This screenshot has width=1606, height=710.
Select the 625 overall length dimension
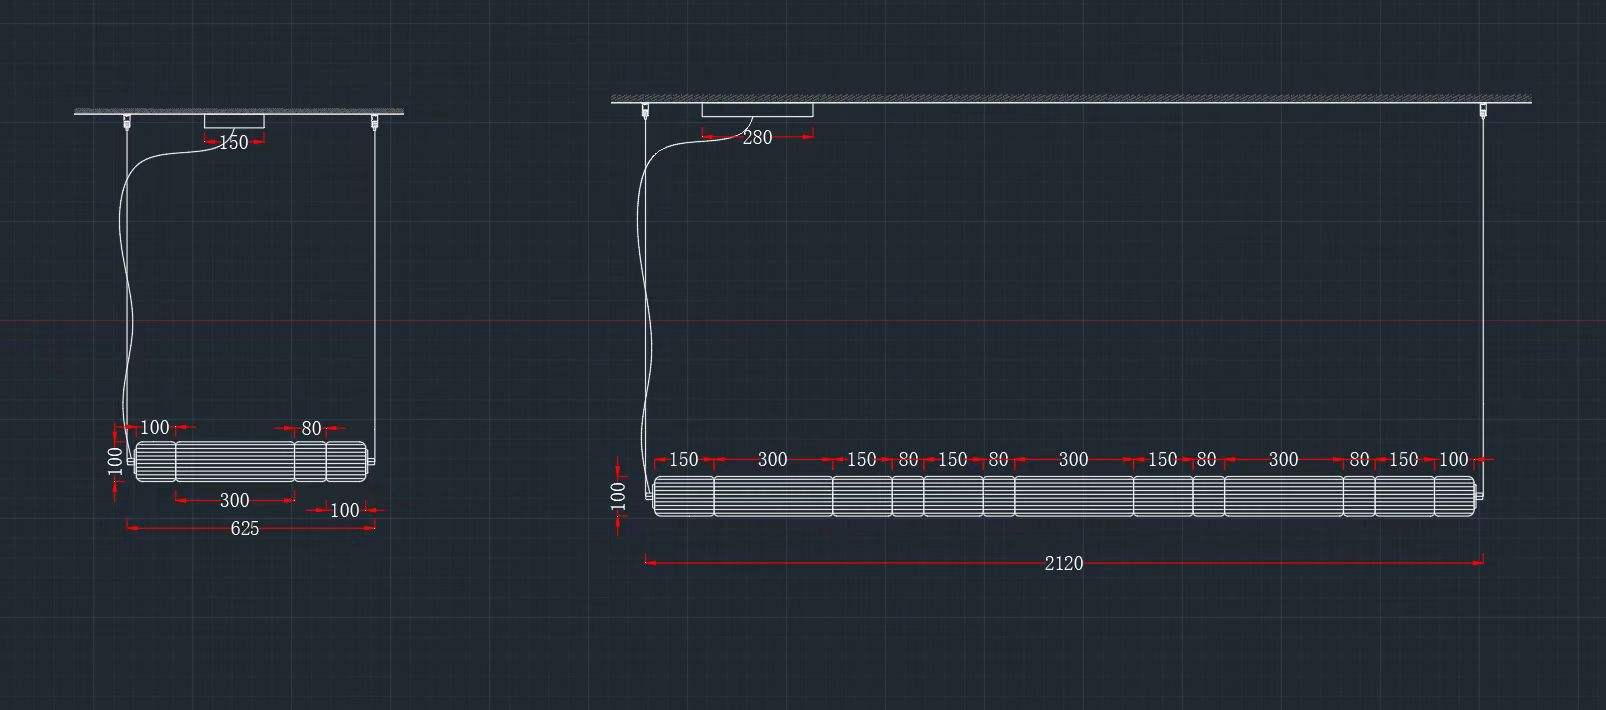coord(245,528)
